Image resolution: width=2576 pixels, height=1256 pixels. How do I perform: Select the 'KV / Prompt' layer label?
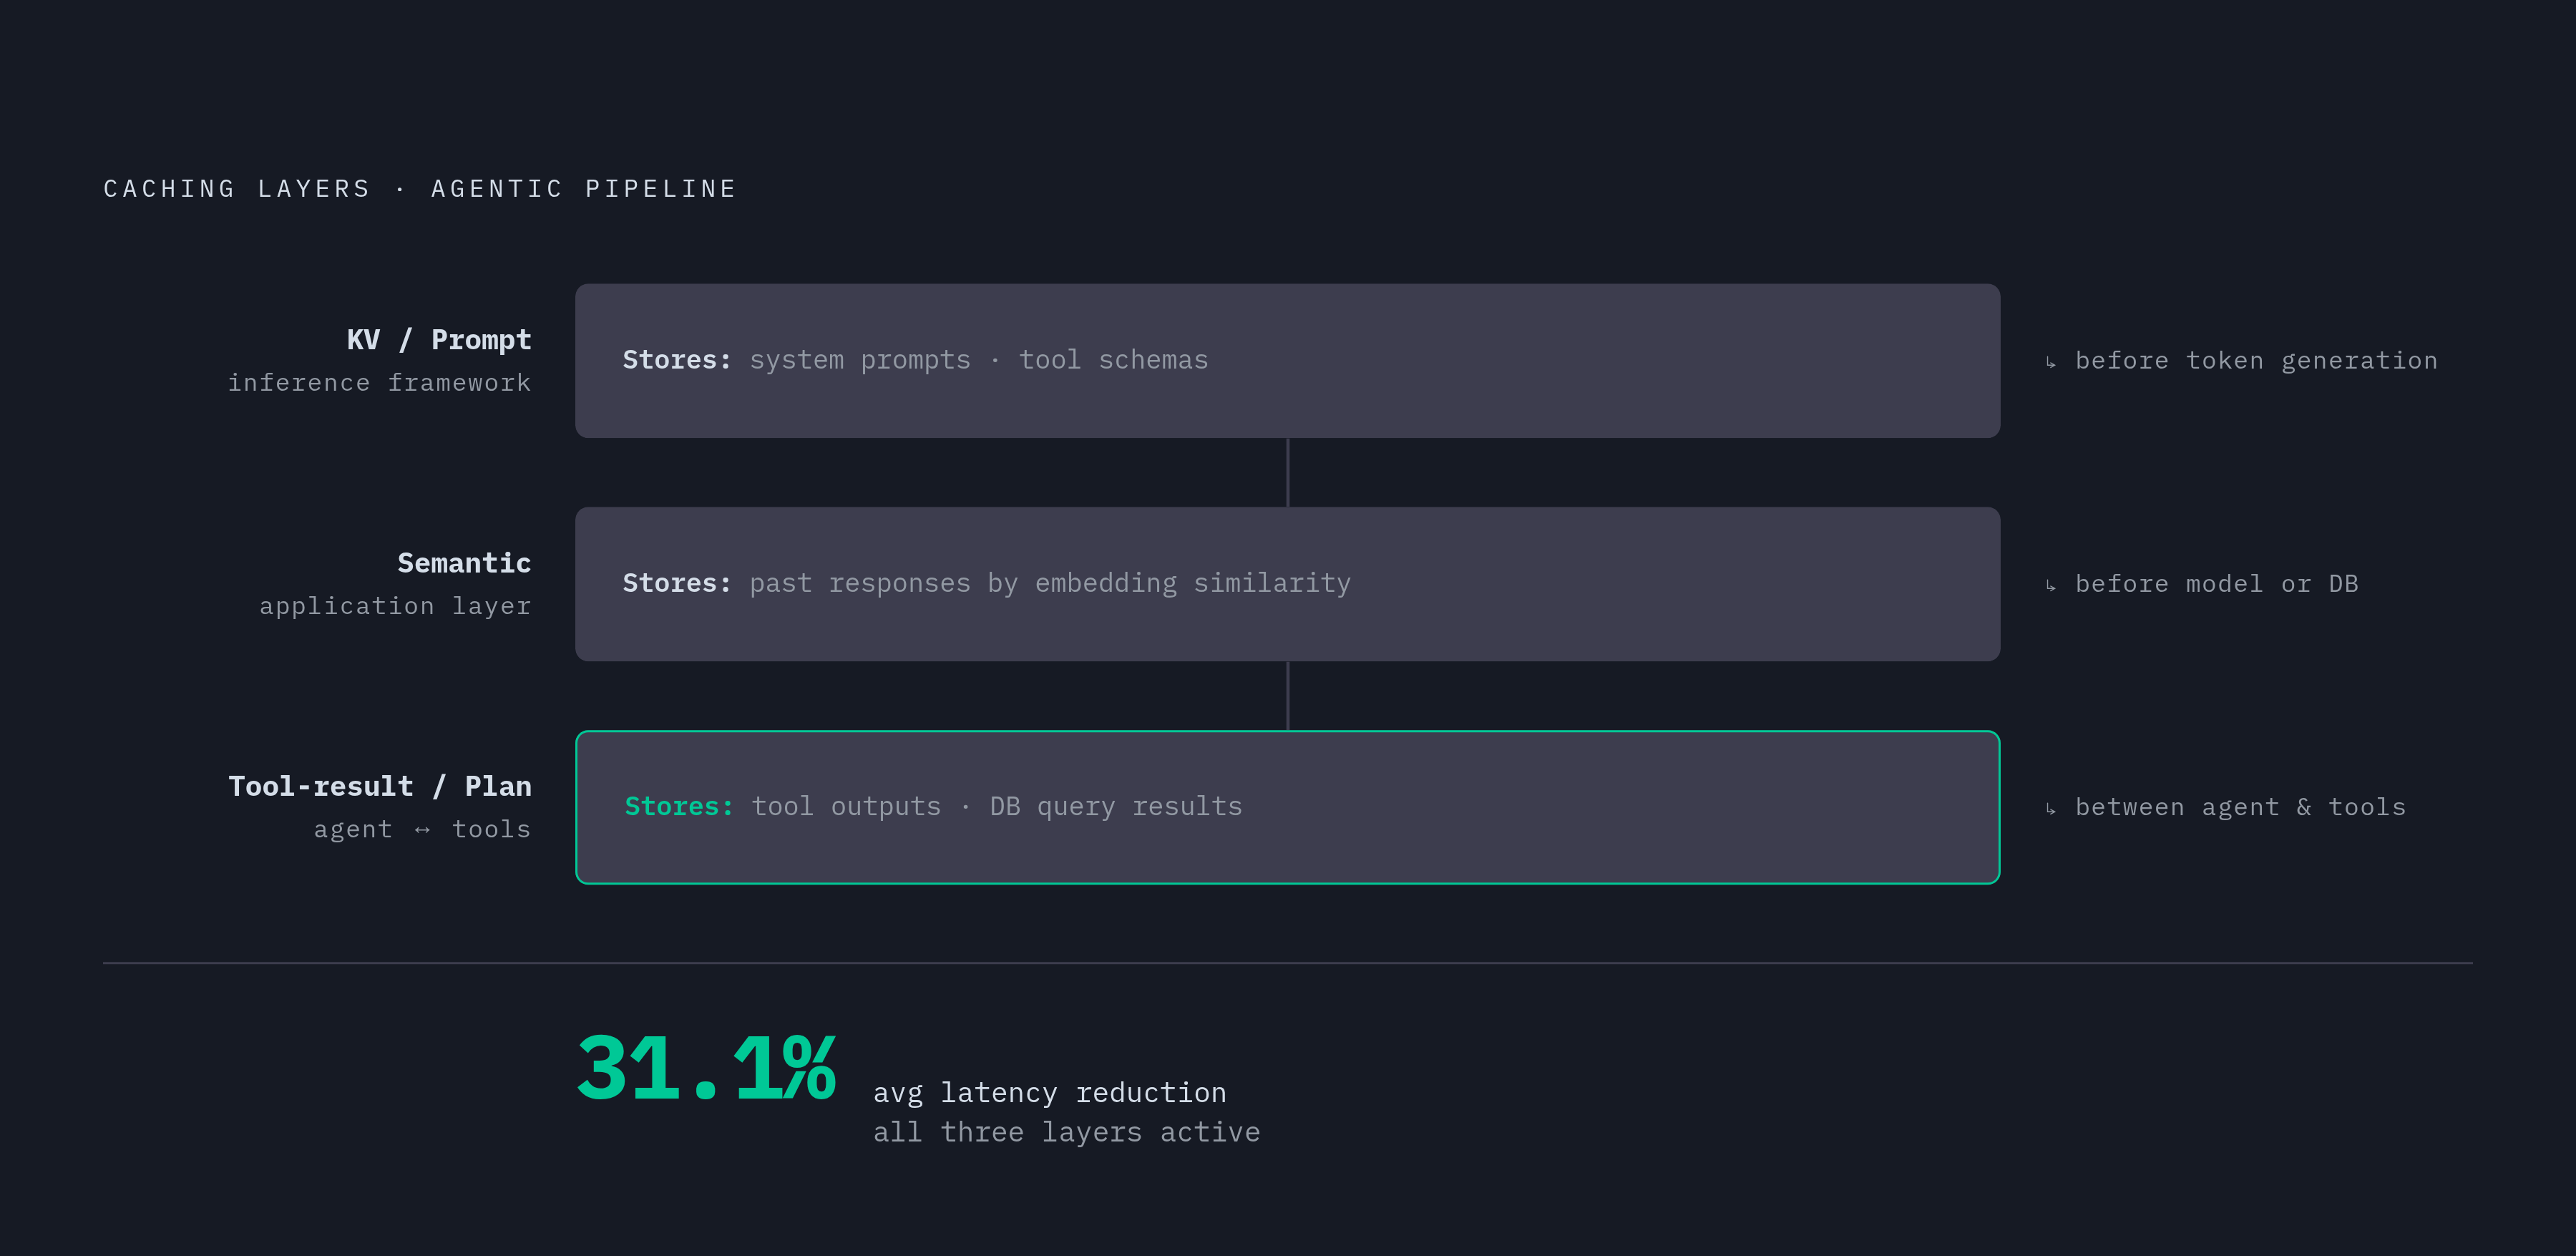click(439, 340)
